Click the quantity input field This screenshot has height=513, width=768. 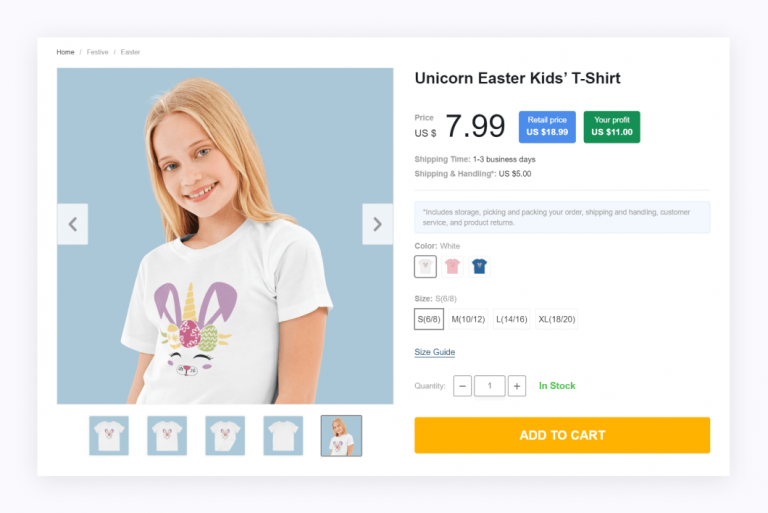click(x=490, y=386)
